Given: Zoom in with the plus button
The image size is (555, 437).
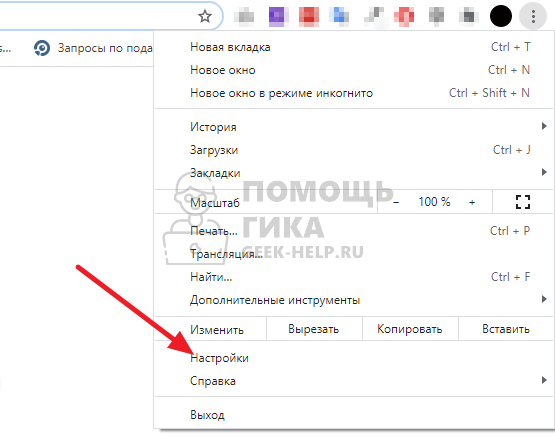Looking at the screenshot, I should [x=472, y=202].
